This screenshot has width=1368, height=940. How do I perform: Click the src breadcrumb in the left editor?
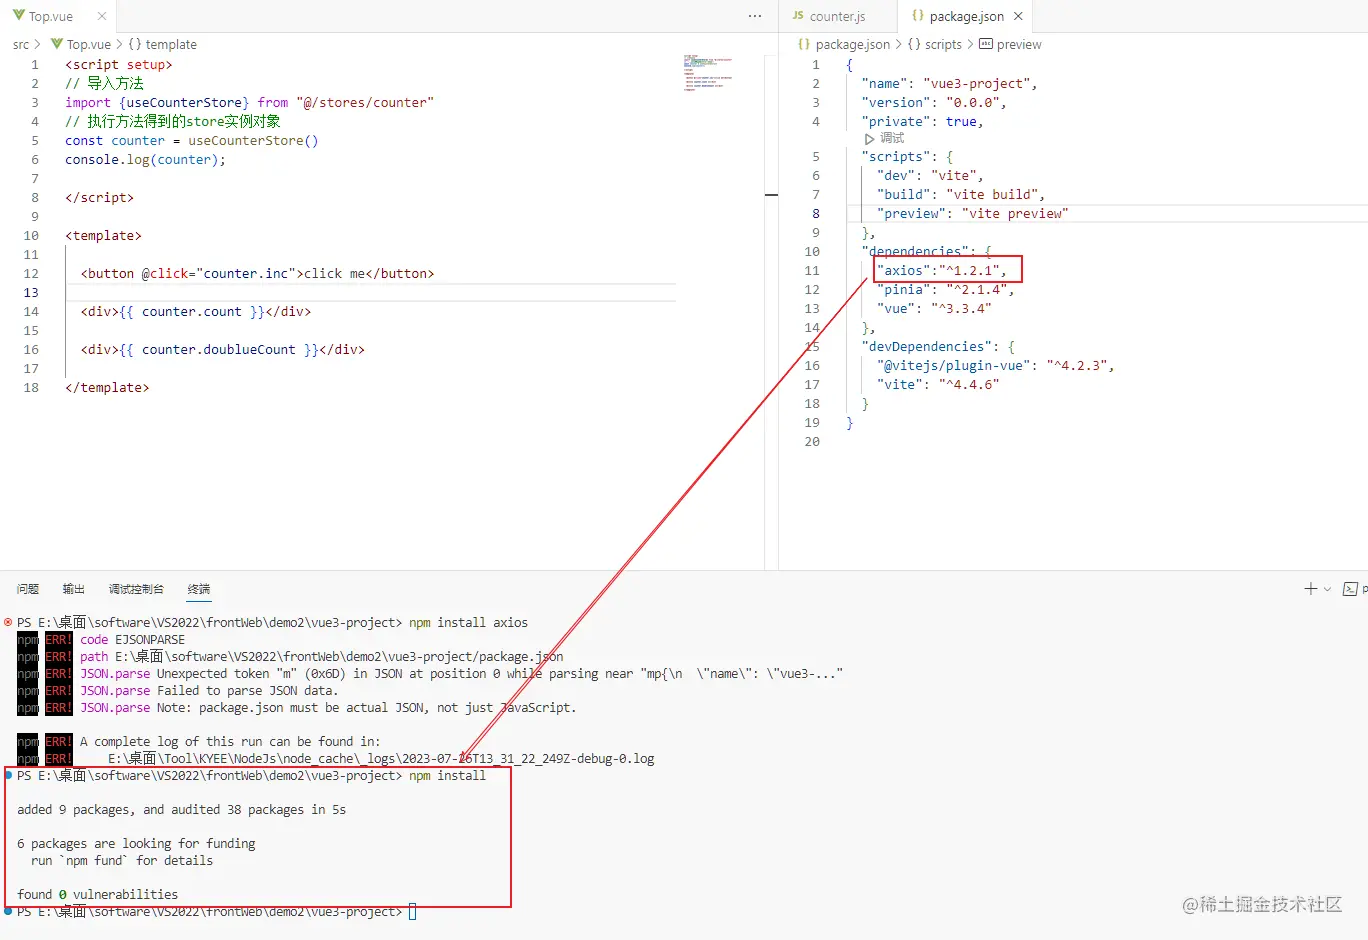point(21,44)
